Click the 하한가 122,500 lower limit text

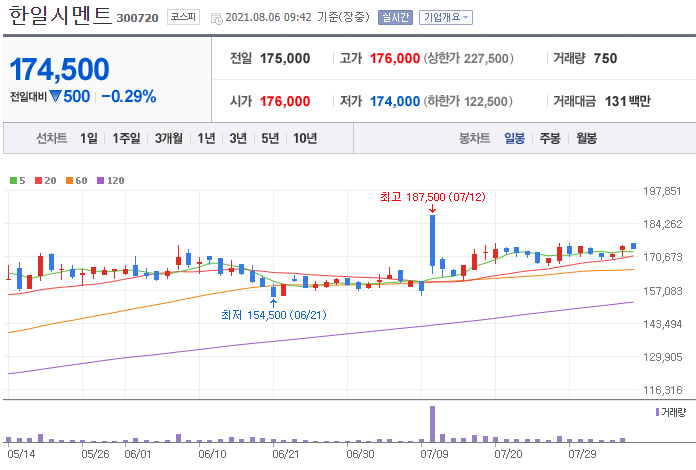tap(468, 102)
